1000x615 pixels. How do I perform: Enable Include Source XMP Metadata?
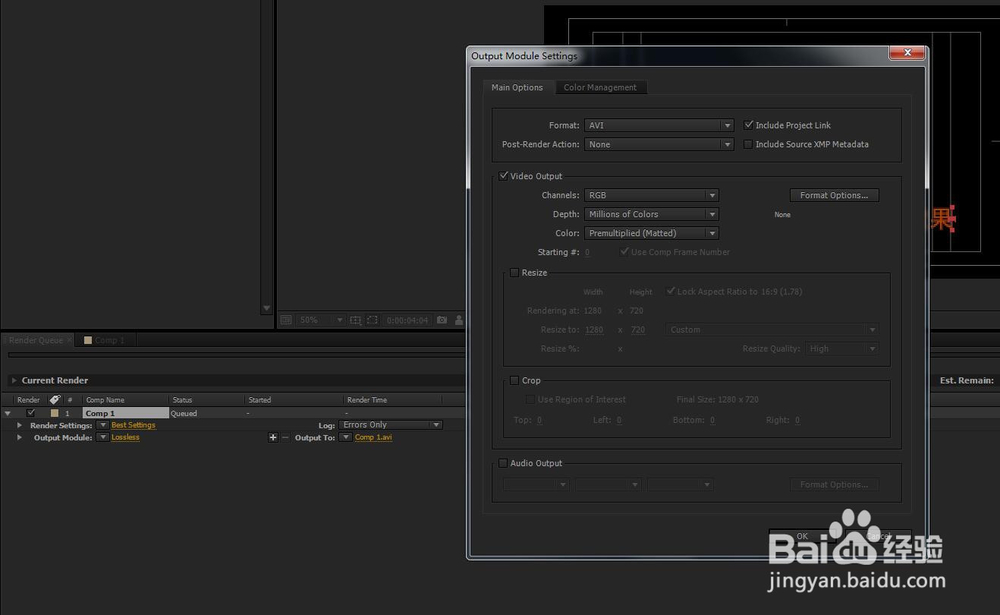pos(748,144)
